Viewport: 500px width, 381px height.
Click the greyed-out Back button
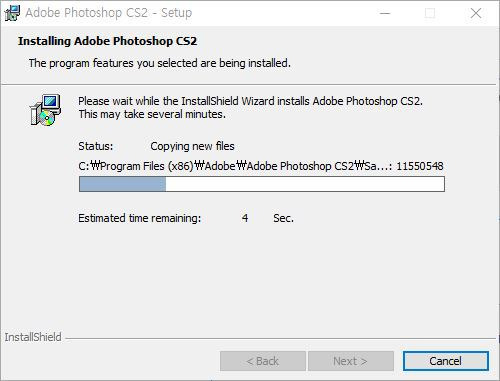tap(263, 361)
